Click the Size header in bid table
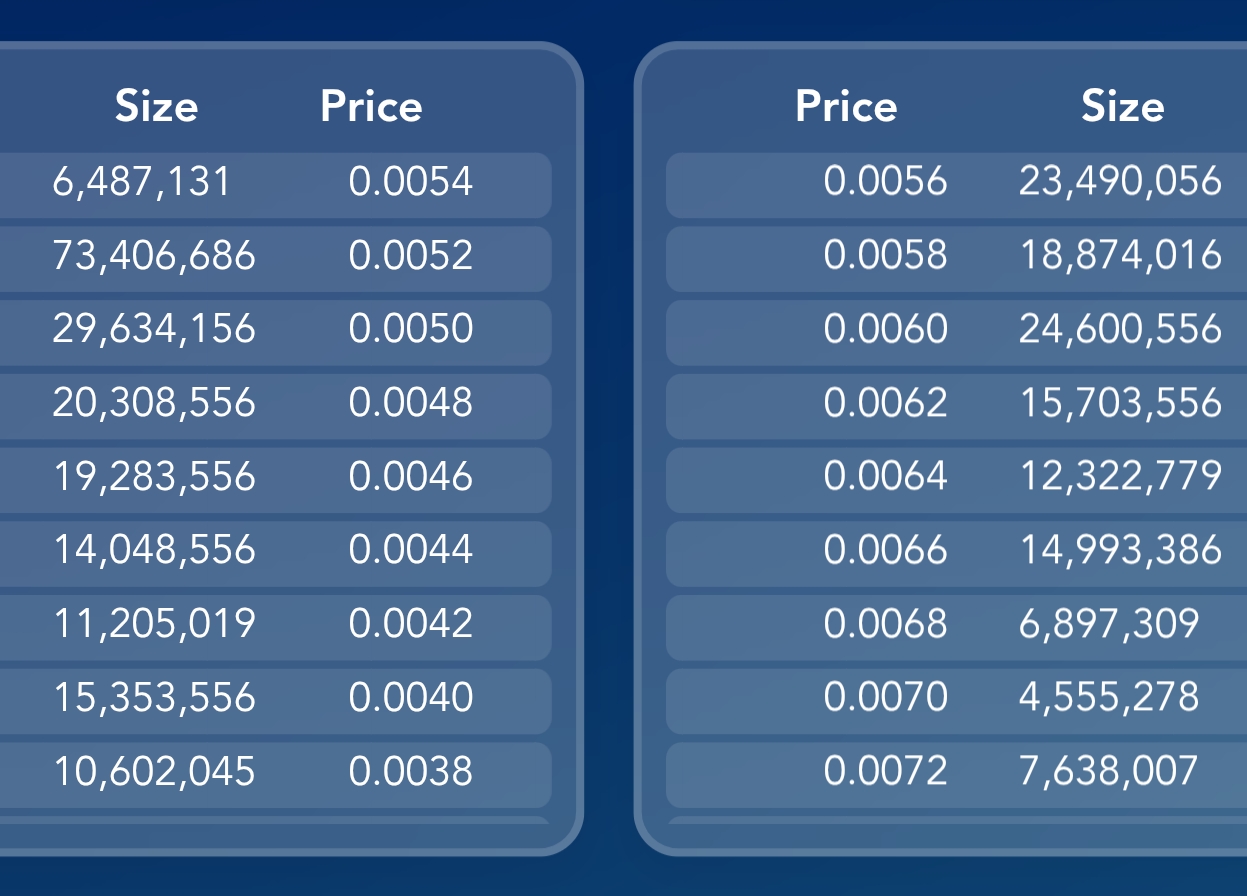Image resolution: width=1247 pixels, height=896 pixels. click(x=156, y=106)
